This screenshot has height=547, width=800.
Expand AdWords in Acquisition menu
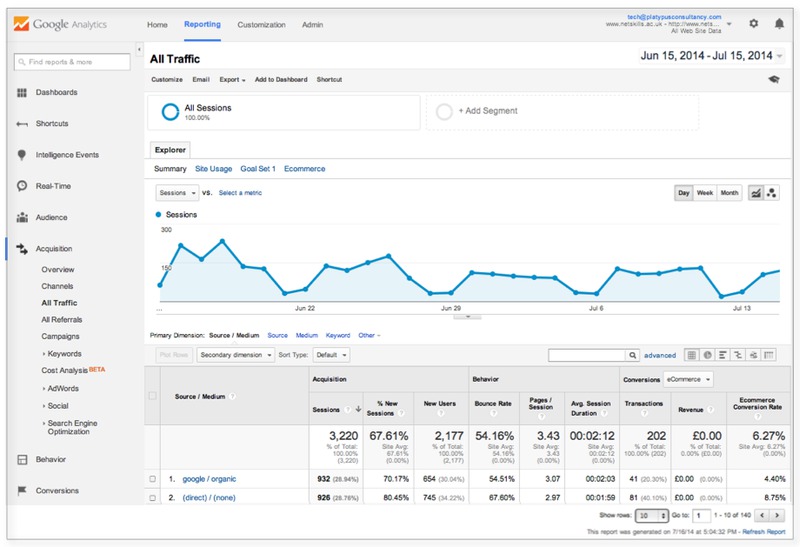[61, 388]
